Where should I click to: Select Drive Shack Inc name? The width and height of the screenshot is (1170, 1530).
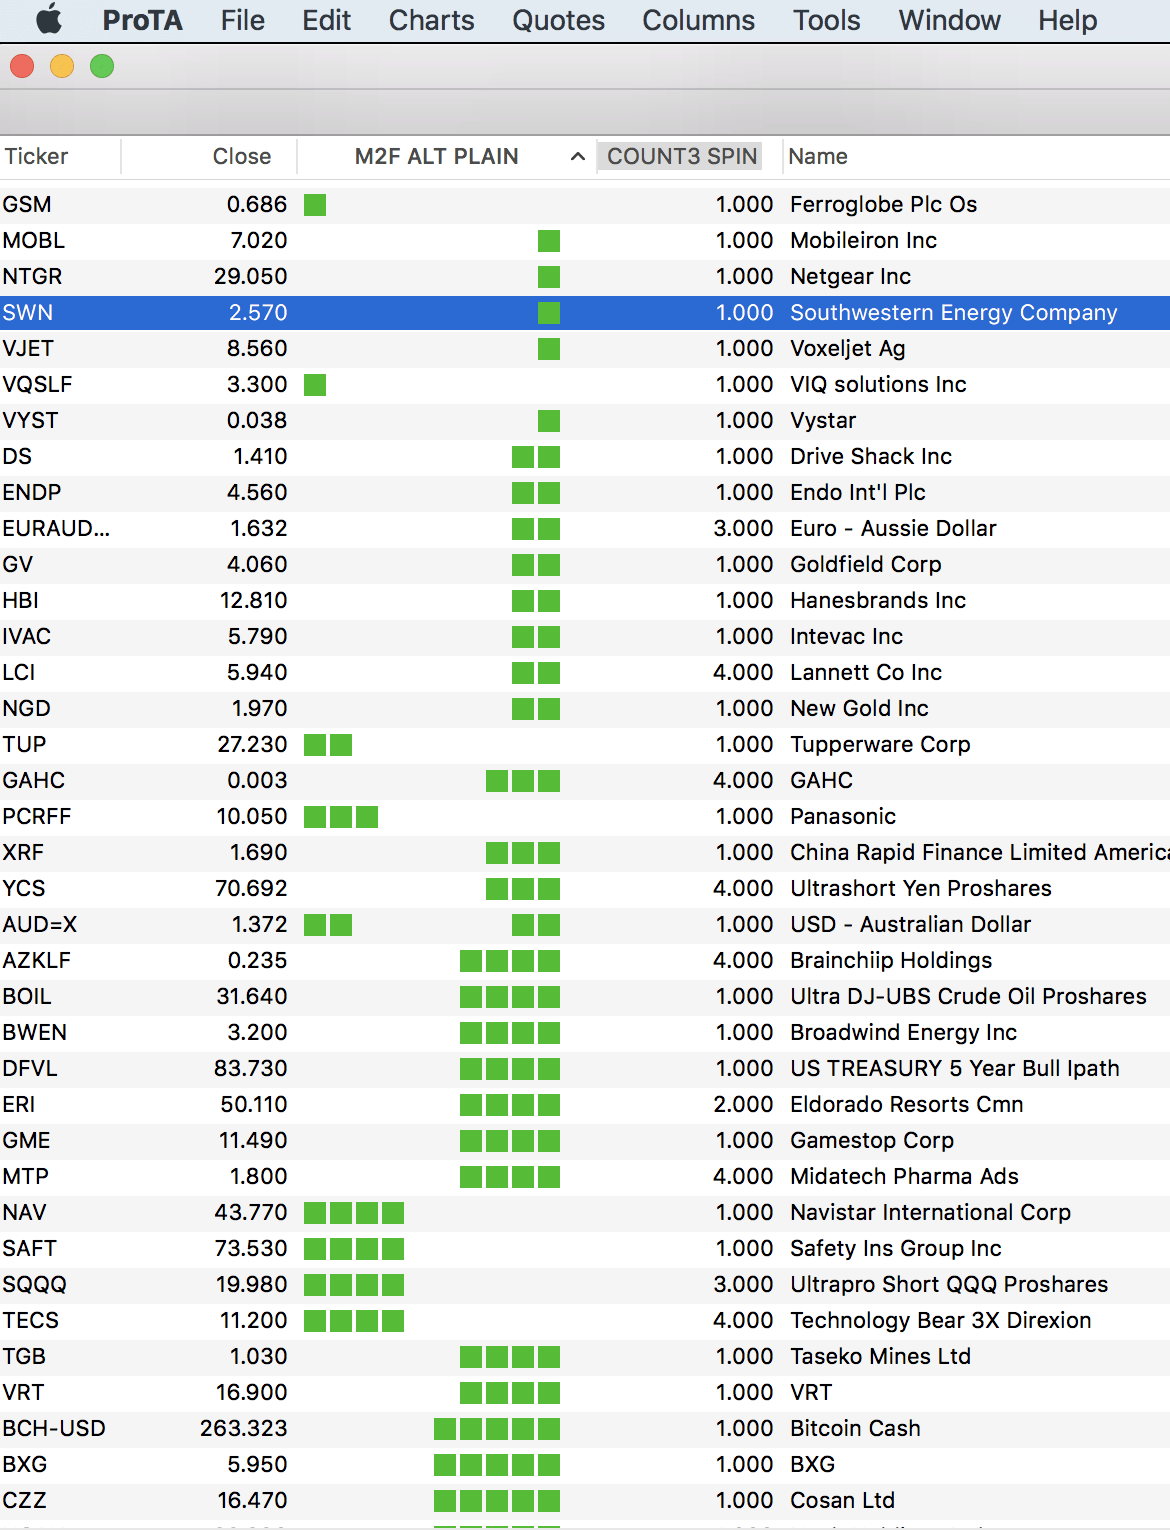tap(871, 457)
